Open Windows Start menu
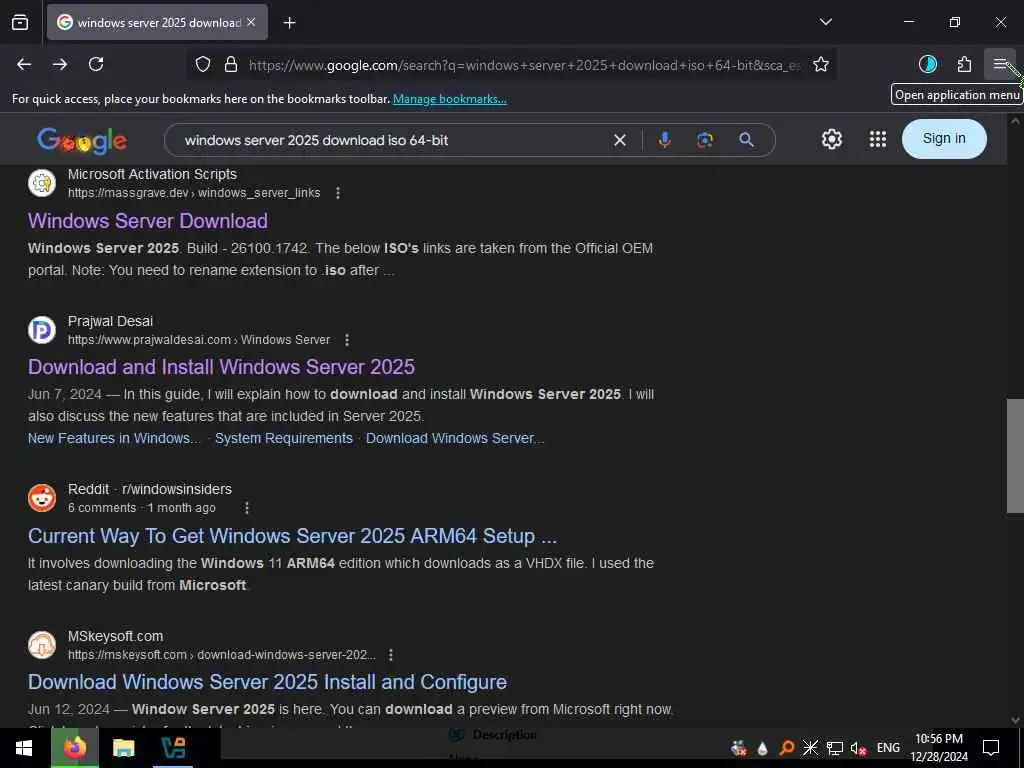This screenshot has height=768, width=1024. point(24,748)
